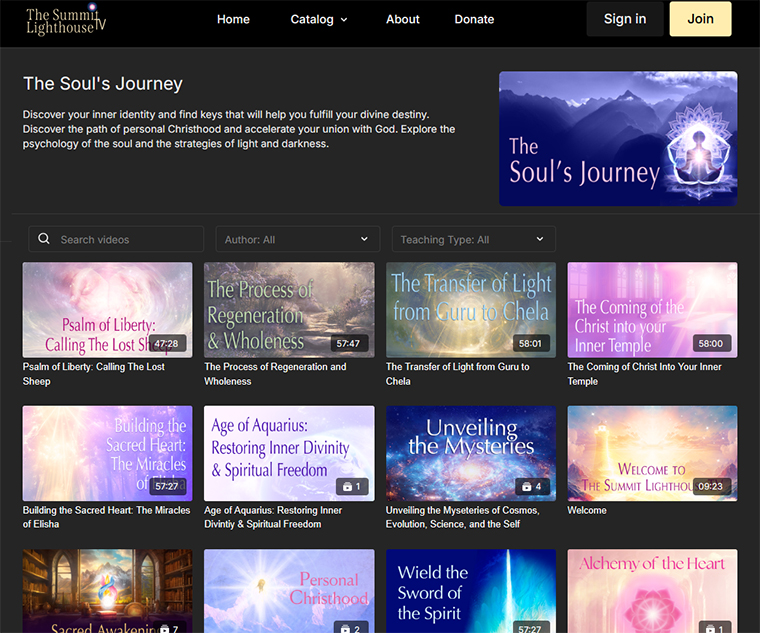
Task: Open Transfer of Light from Guru thumbnail
Action: [x=471, y=310]
